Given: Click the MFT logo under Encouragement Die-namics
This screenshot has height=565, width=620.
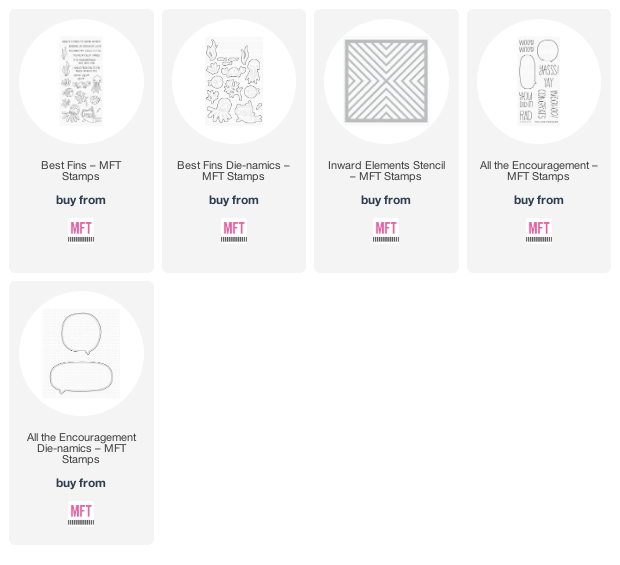Looking at the screenshot, I should [81, 514].
